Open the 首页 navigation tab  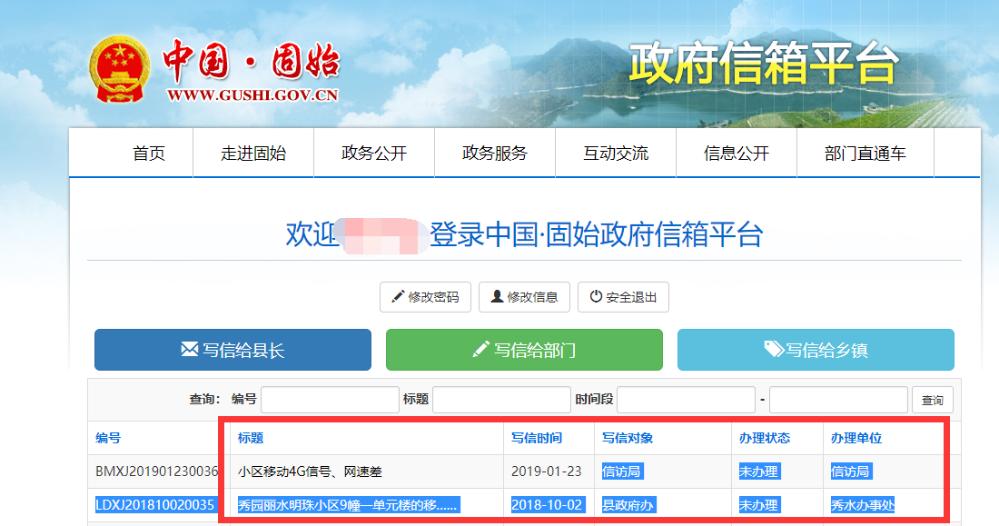tap(149, 153)
